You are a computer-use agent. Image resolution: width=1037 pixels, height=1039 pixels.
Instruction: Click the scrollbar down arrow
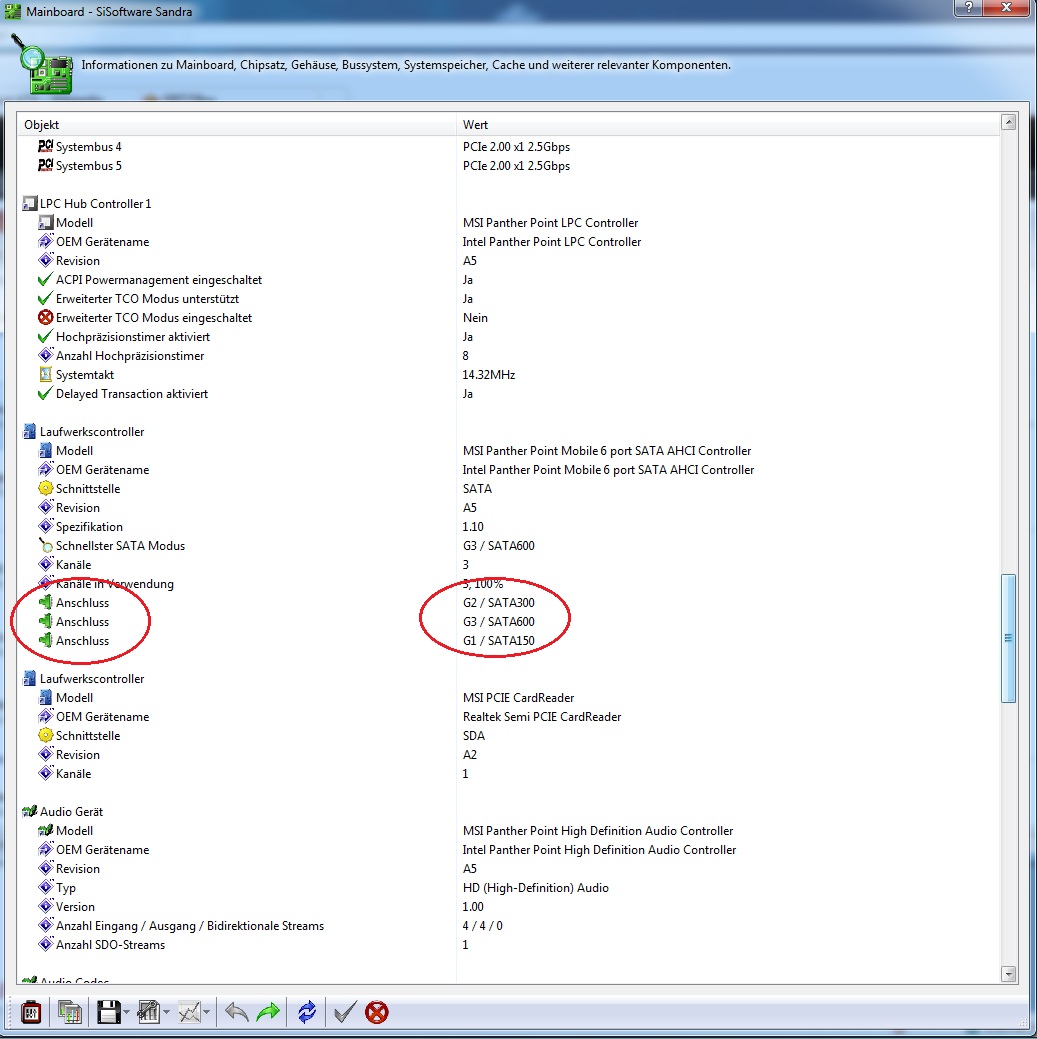point(1009,973)
